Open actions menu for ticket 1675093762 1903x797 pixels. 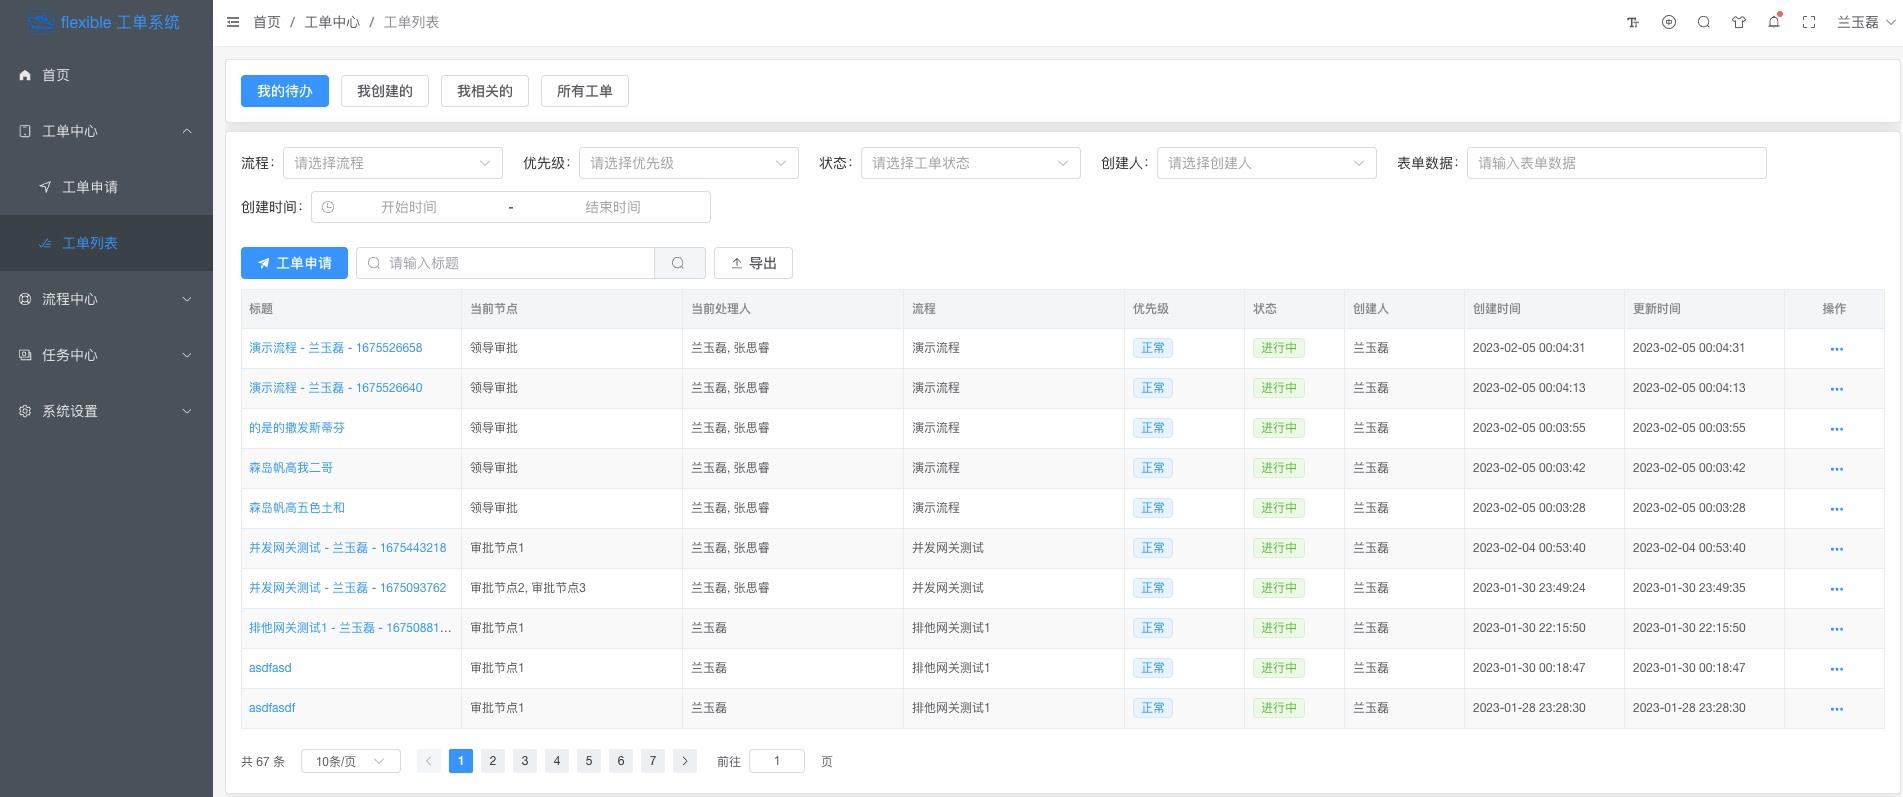pos(1836,589)
